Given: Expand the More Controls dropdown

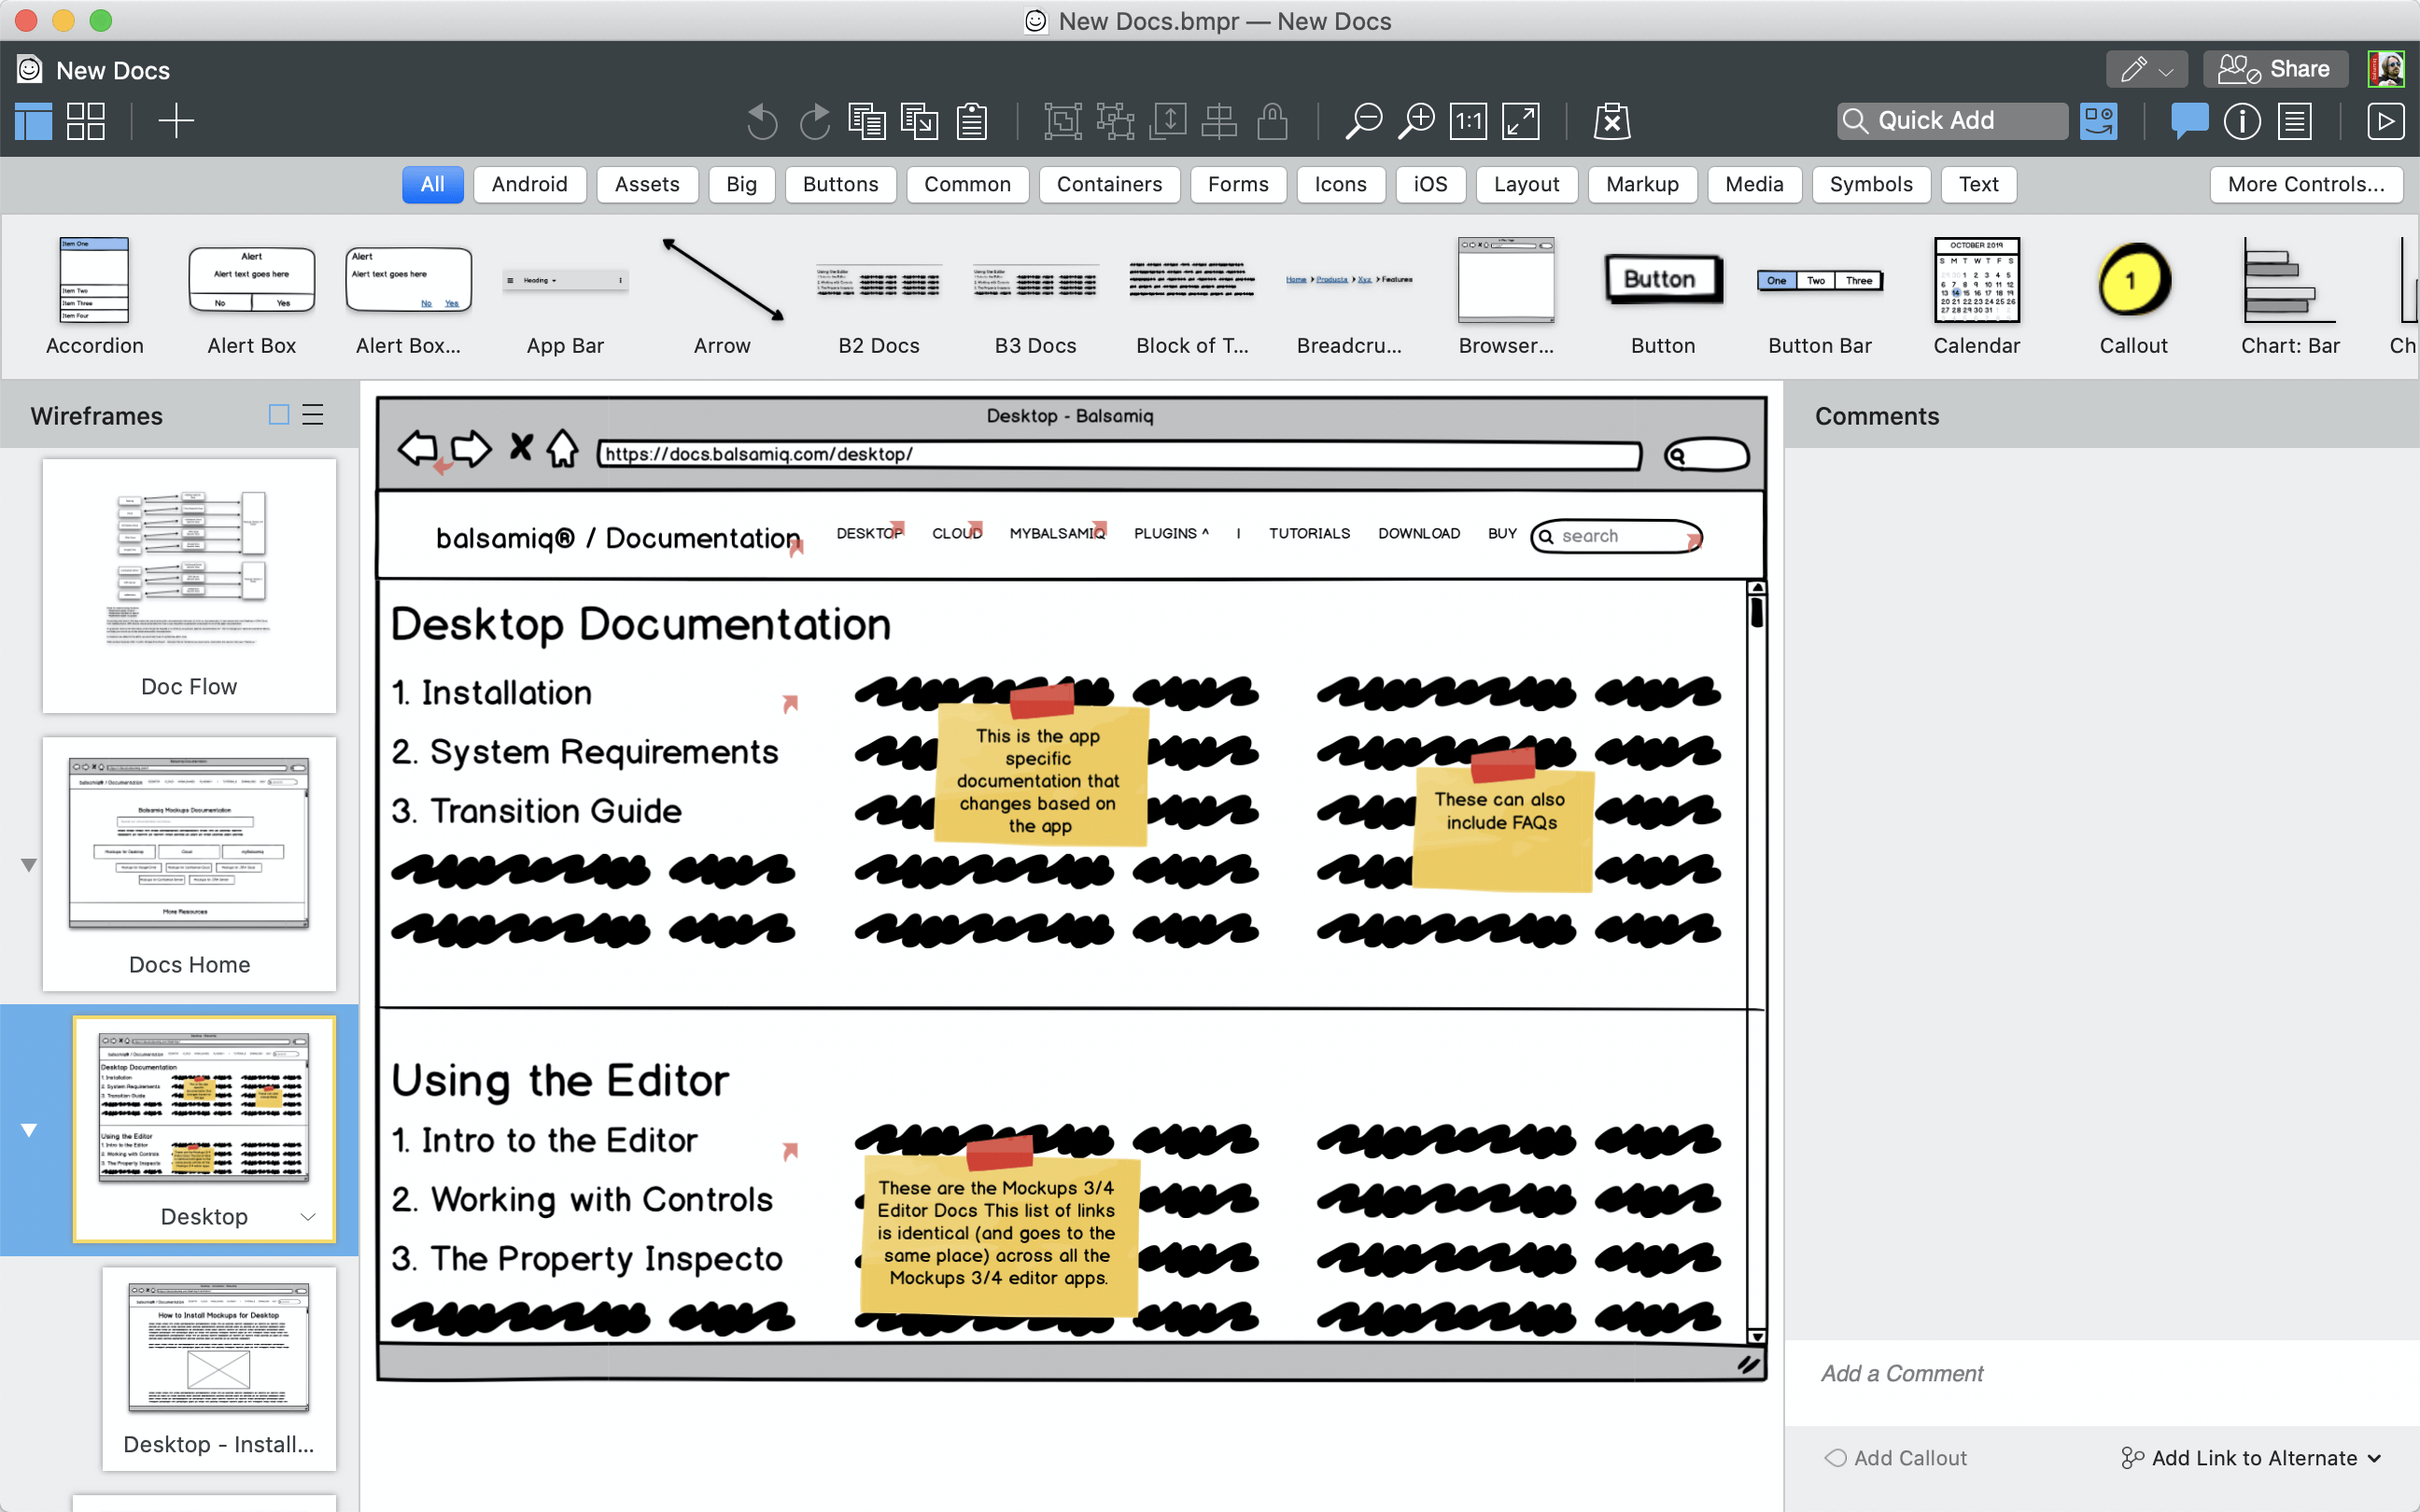Looking at the screenshot, I should [2307, 185].
